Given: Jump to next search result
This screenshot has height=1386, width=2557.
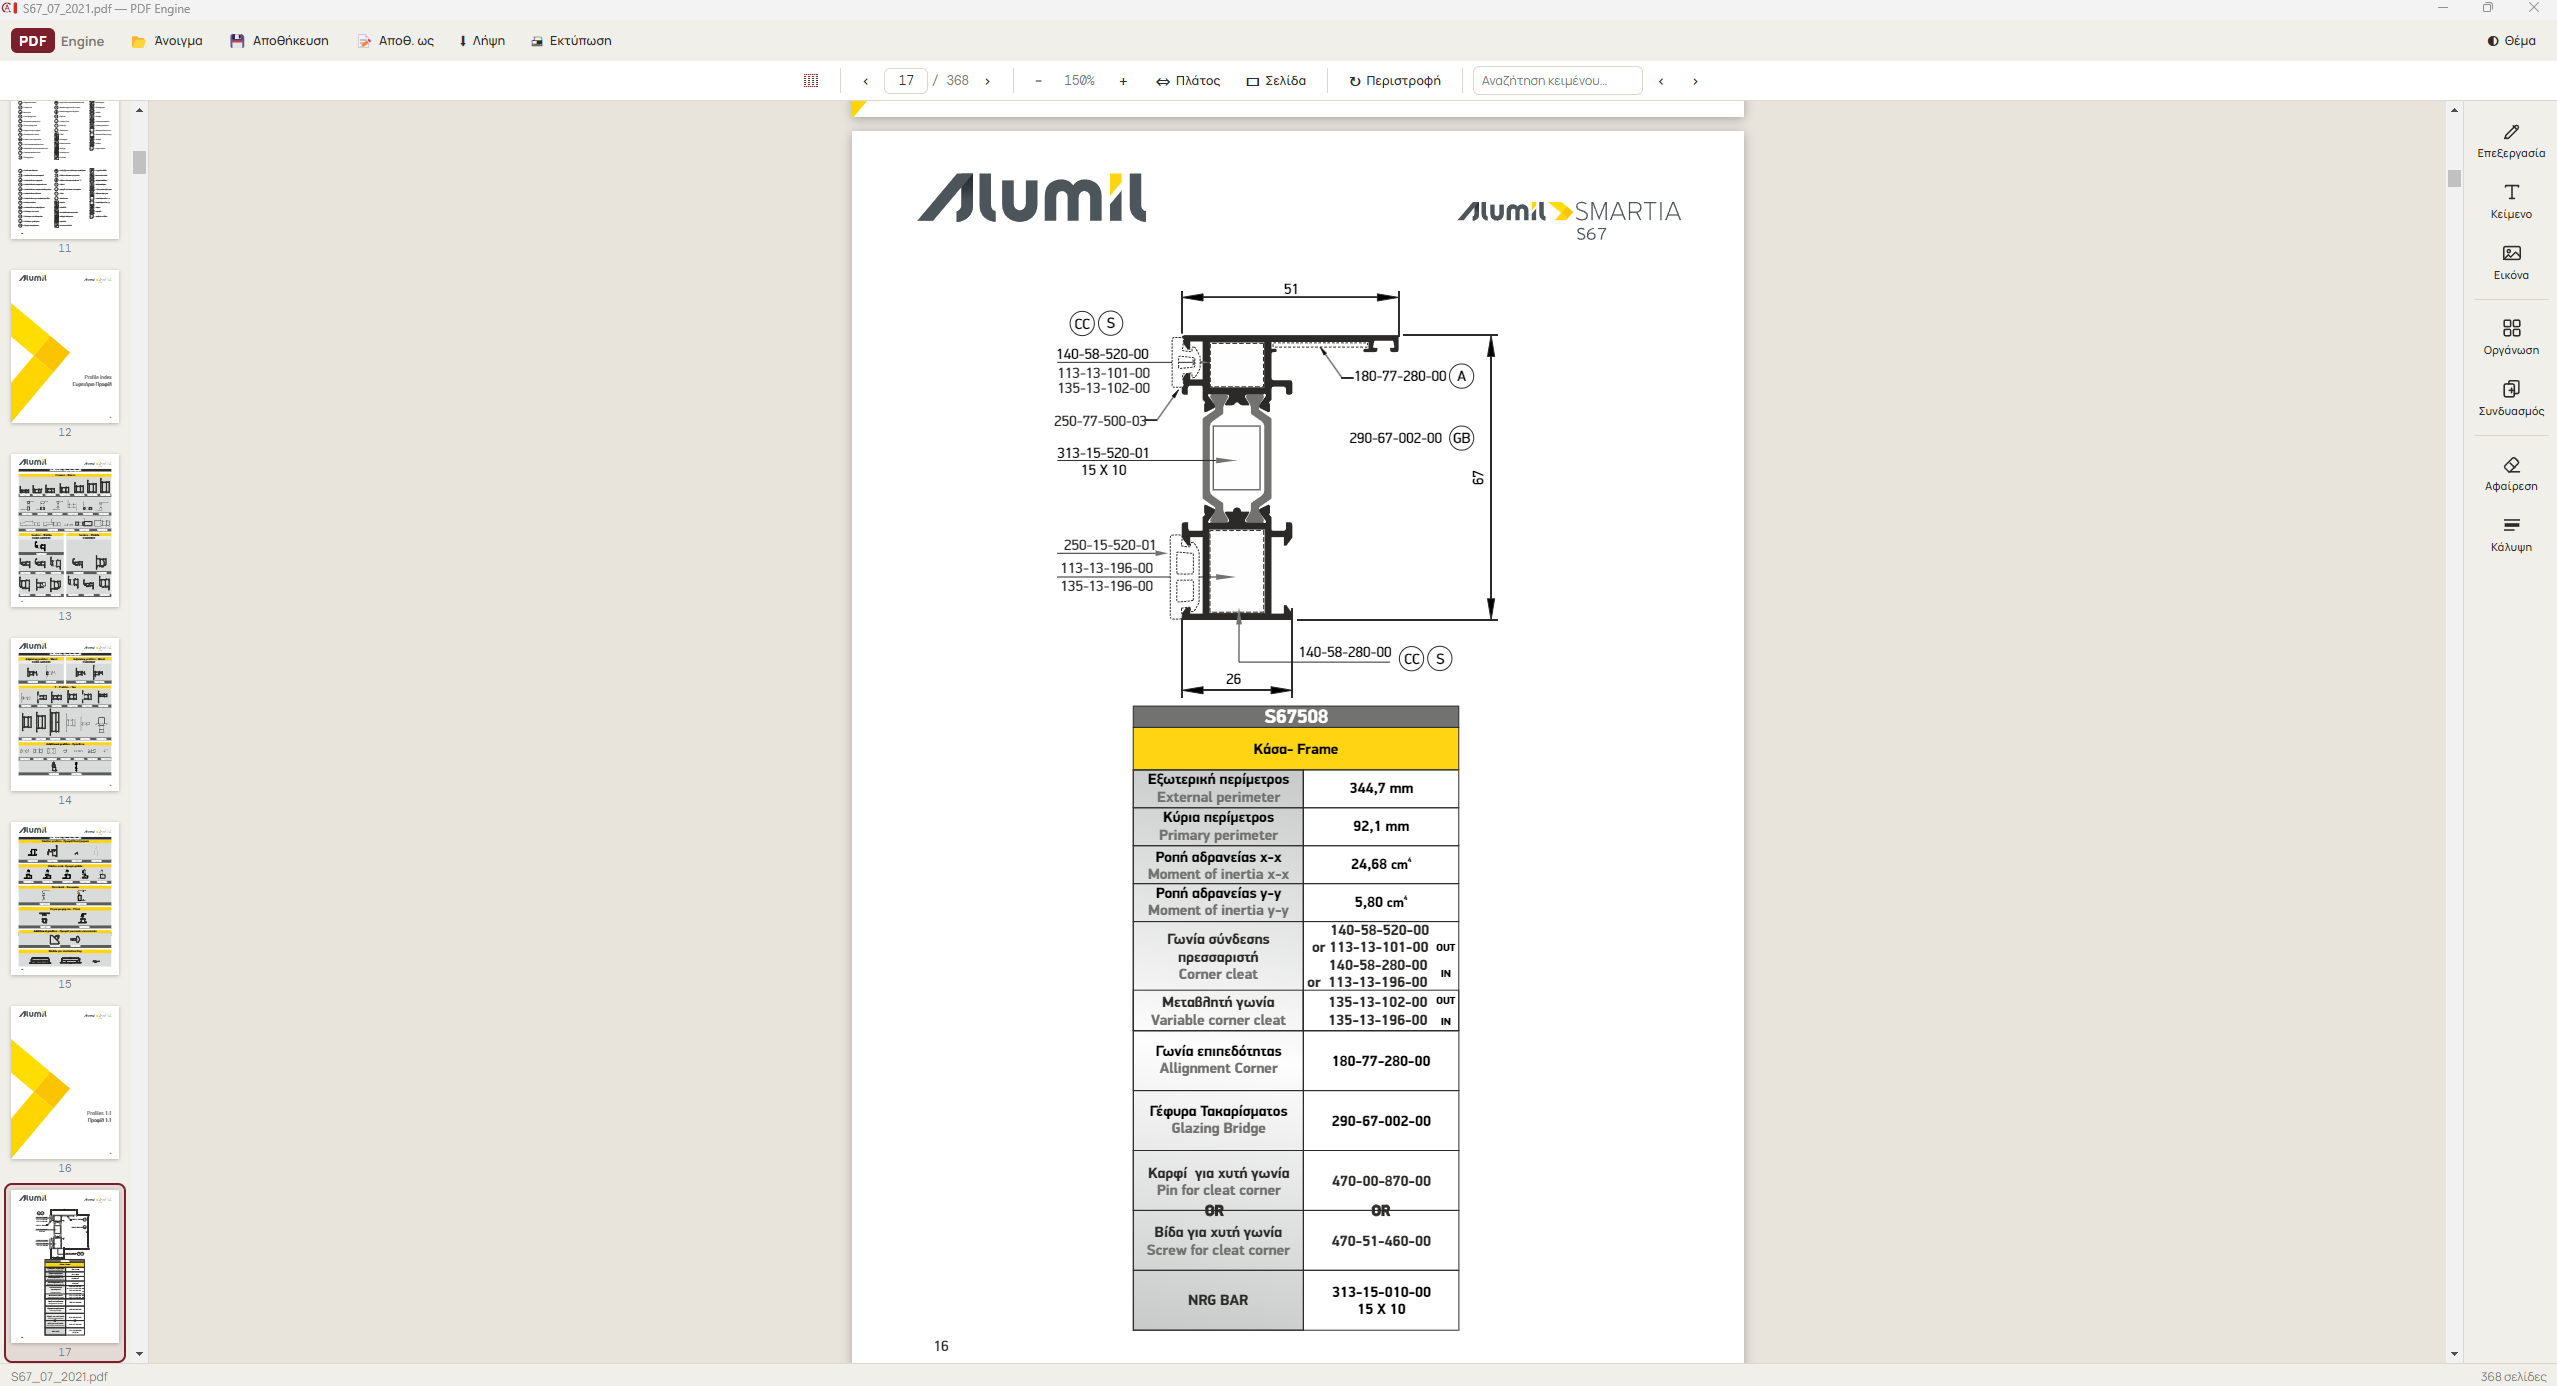Looking at the screenshot, I should 1695,81.
